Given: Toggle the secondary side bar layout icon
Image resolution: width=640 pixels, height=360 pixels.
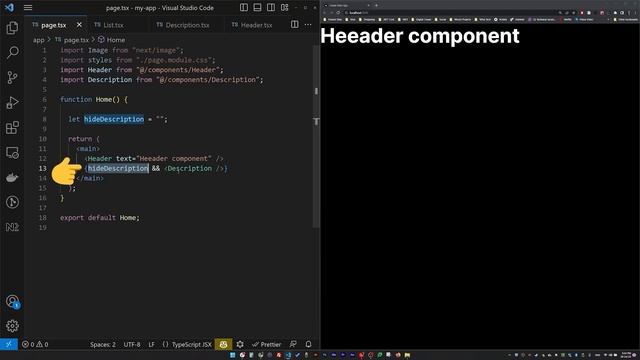Looking at the screenshot, I should (271, 7).
